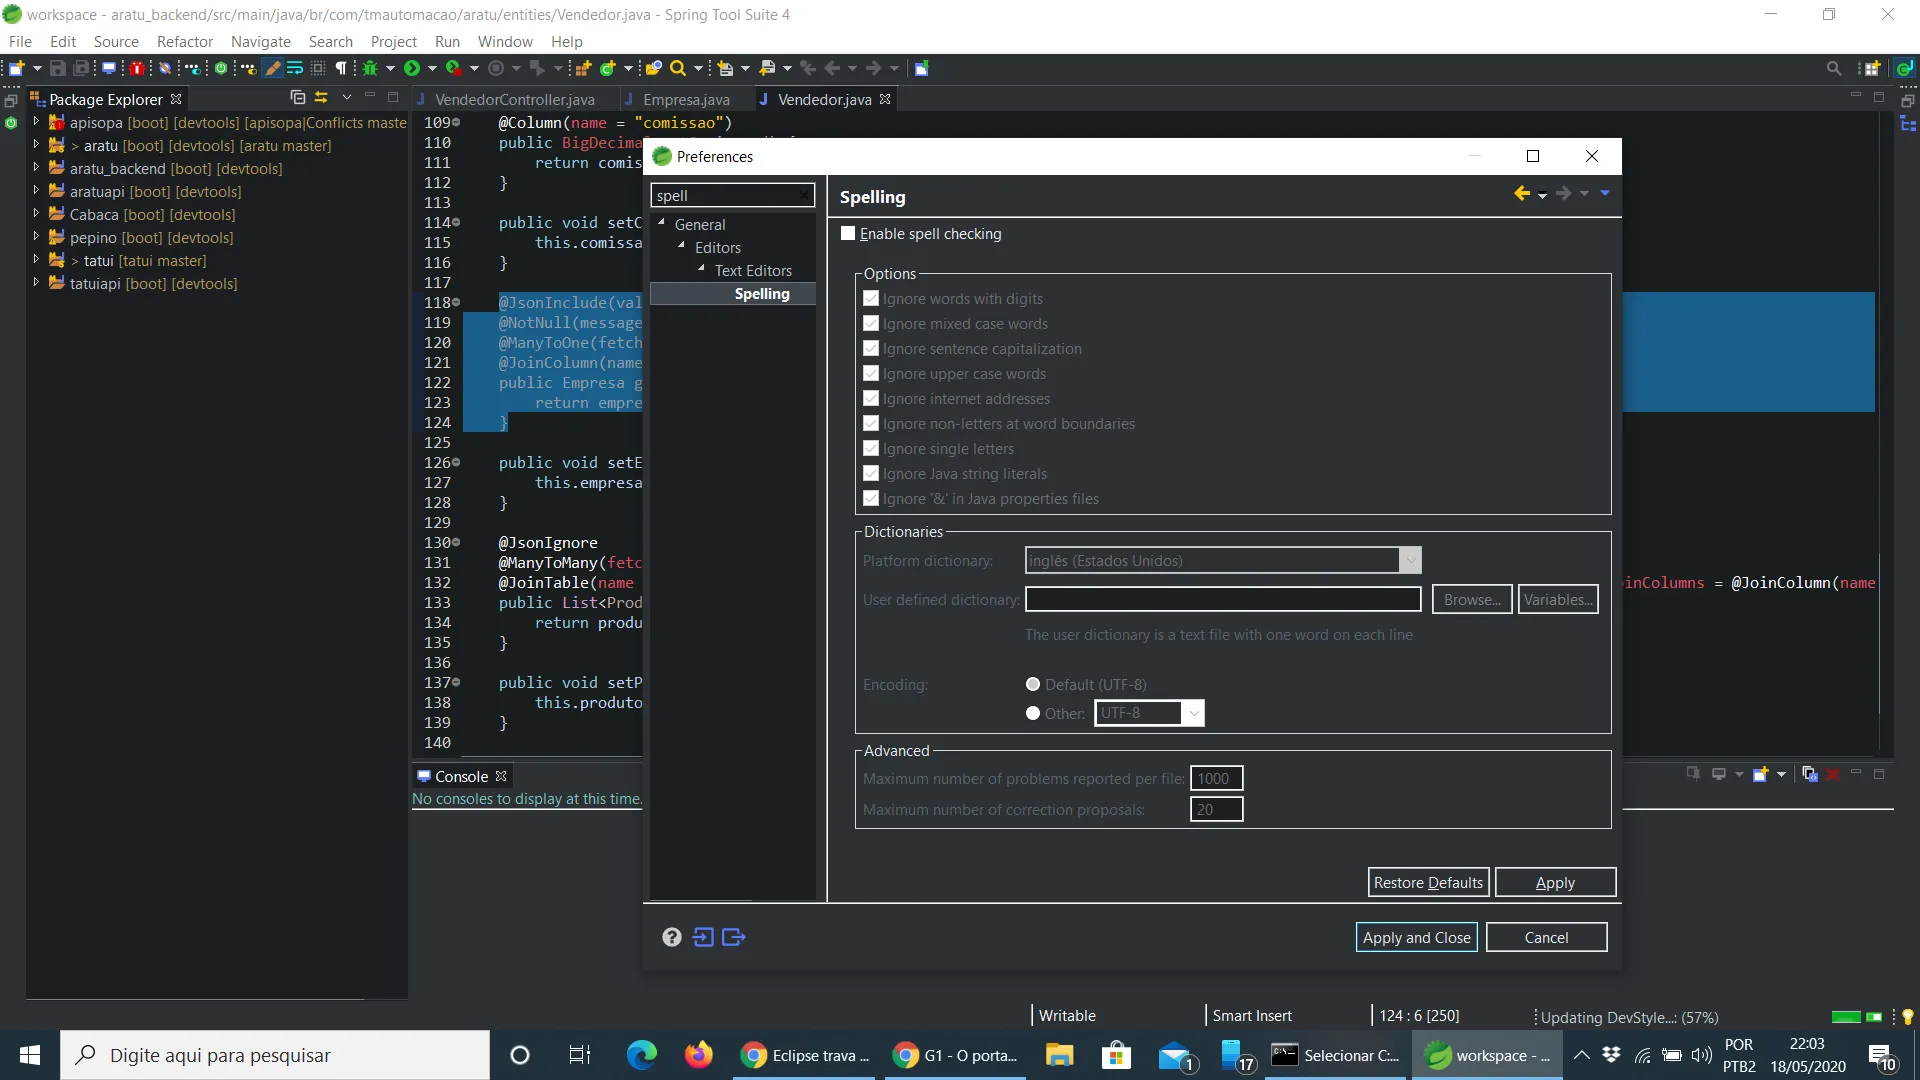
Task: Click Link with Editor arrows icon
Action: coord(321,97)
